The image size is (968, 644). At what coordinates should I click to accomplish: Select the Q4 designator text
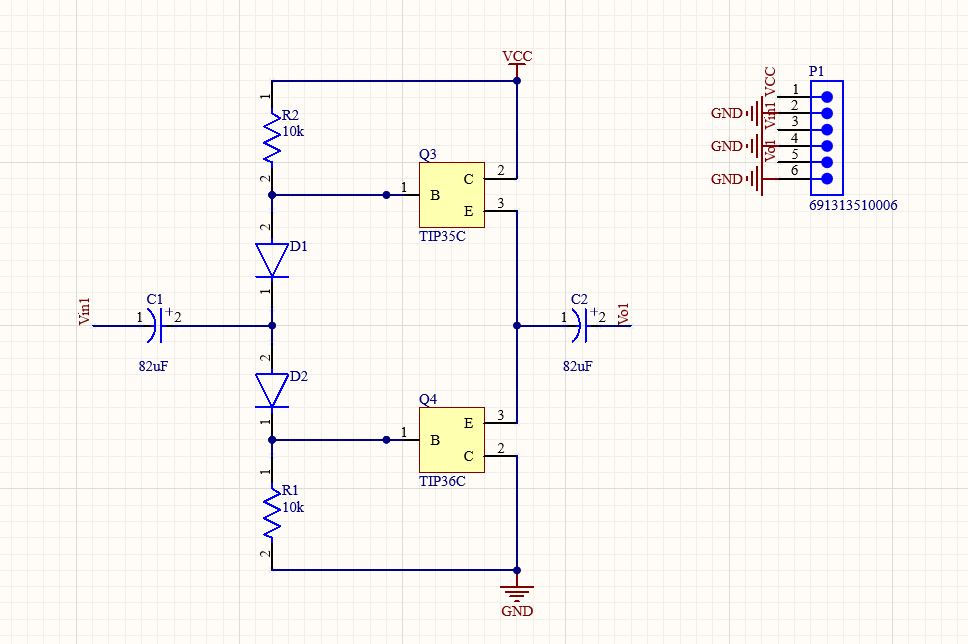pyautogui.click(x=428, y=399)
